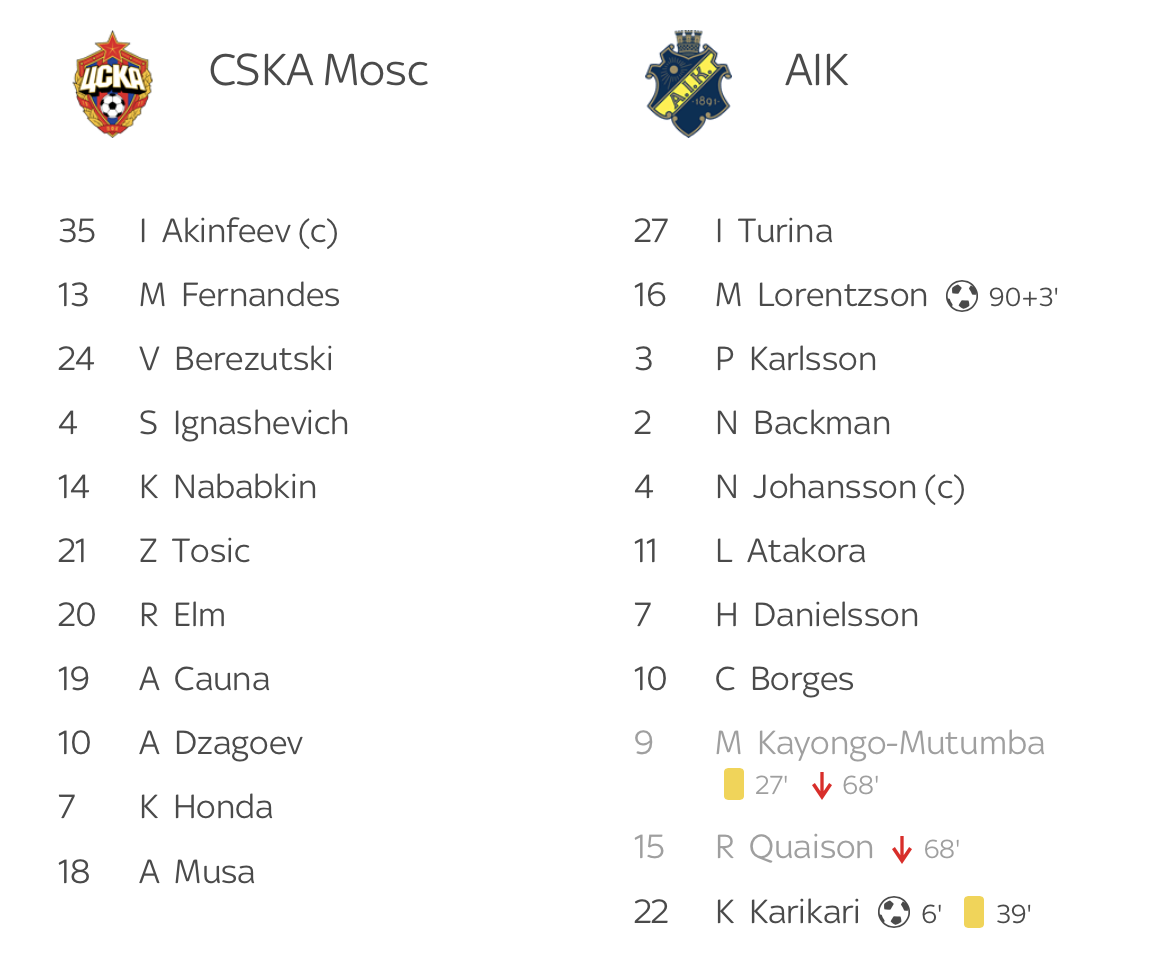Open the AIK team name
Screen dimensions: 1176x972
click(816, 70)
